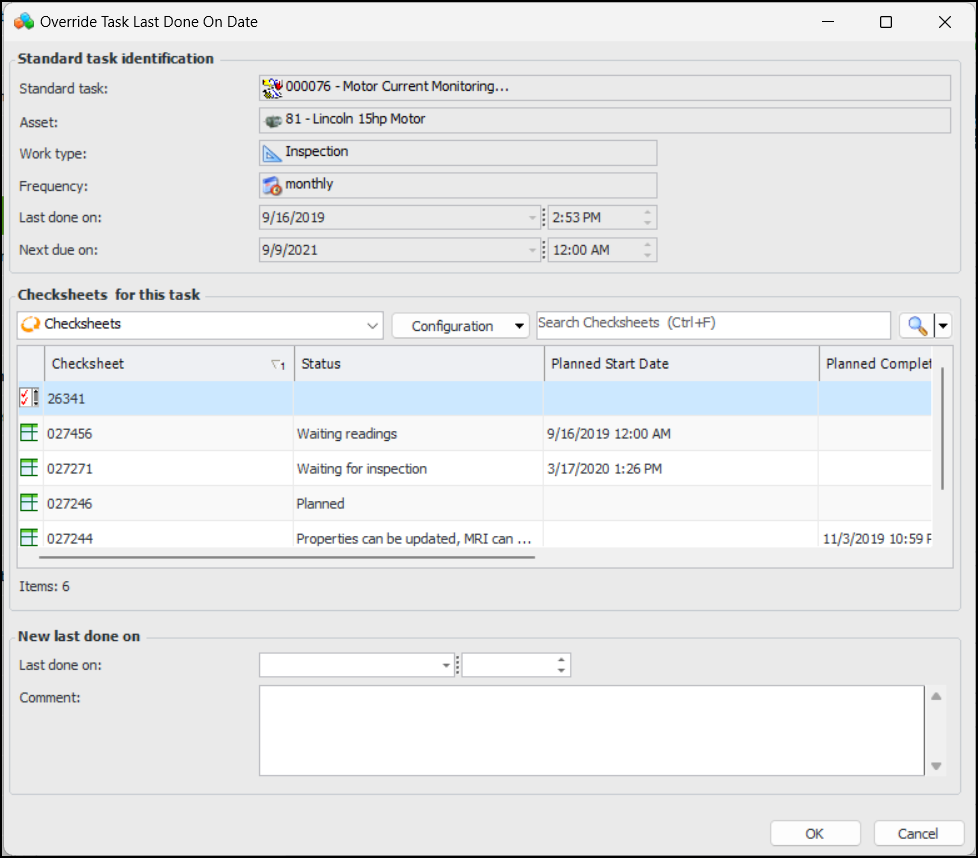Open the Checksheets view dropdown
Viewport: 978px width, 858px height.
(x=373, y=325)
